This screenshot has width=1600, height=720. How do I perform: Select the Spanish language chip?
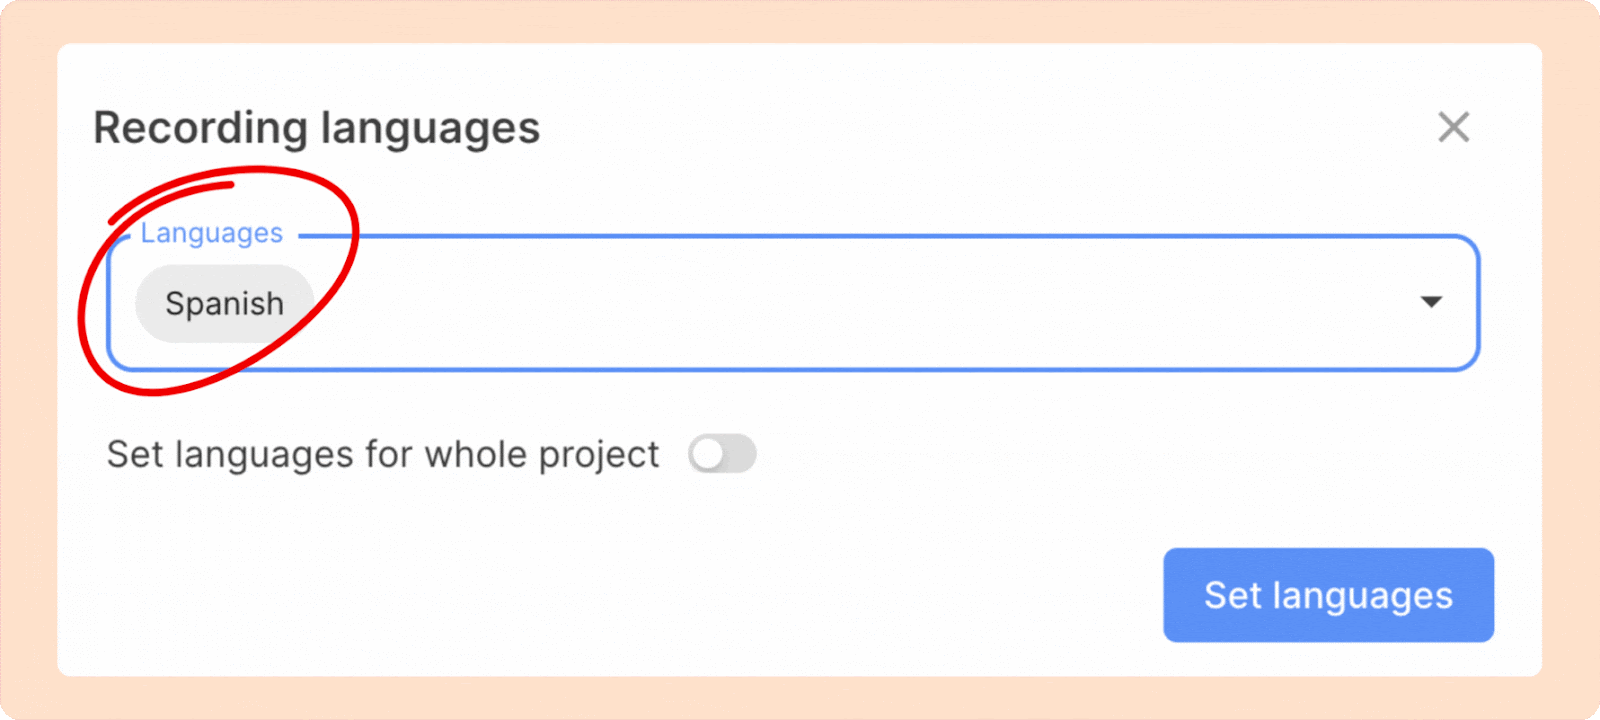[x=224, y=304]
